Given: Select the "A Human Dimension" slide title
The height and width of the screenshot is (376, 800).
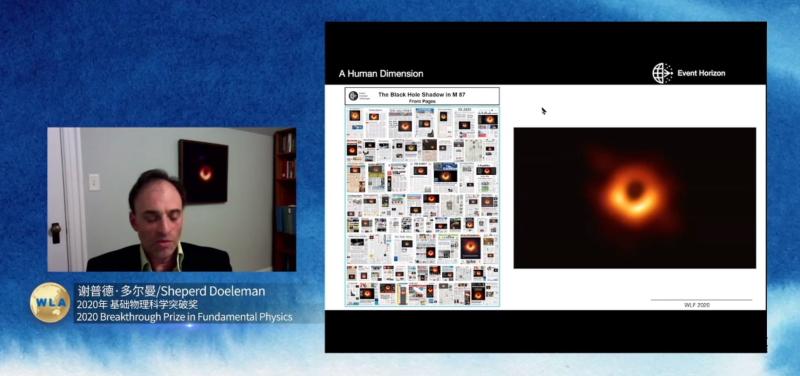Looking at the screenshot, I should [x=381, y=73].
